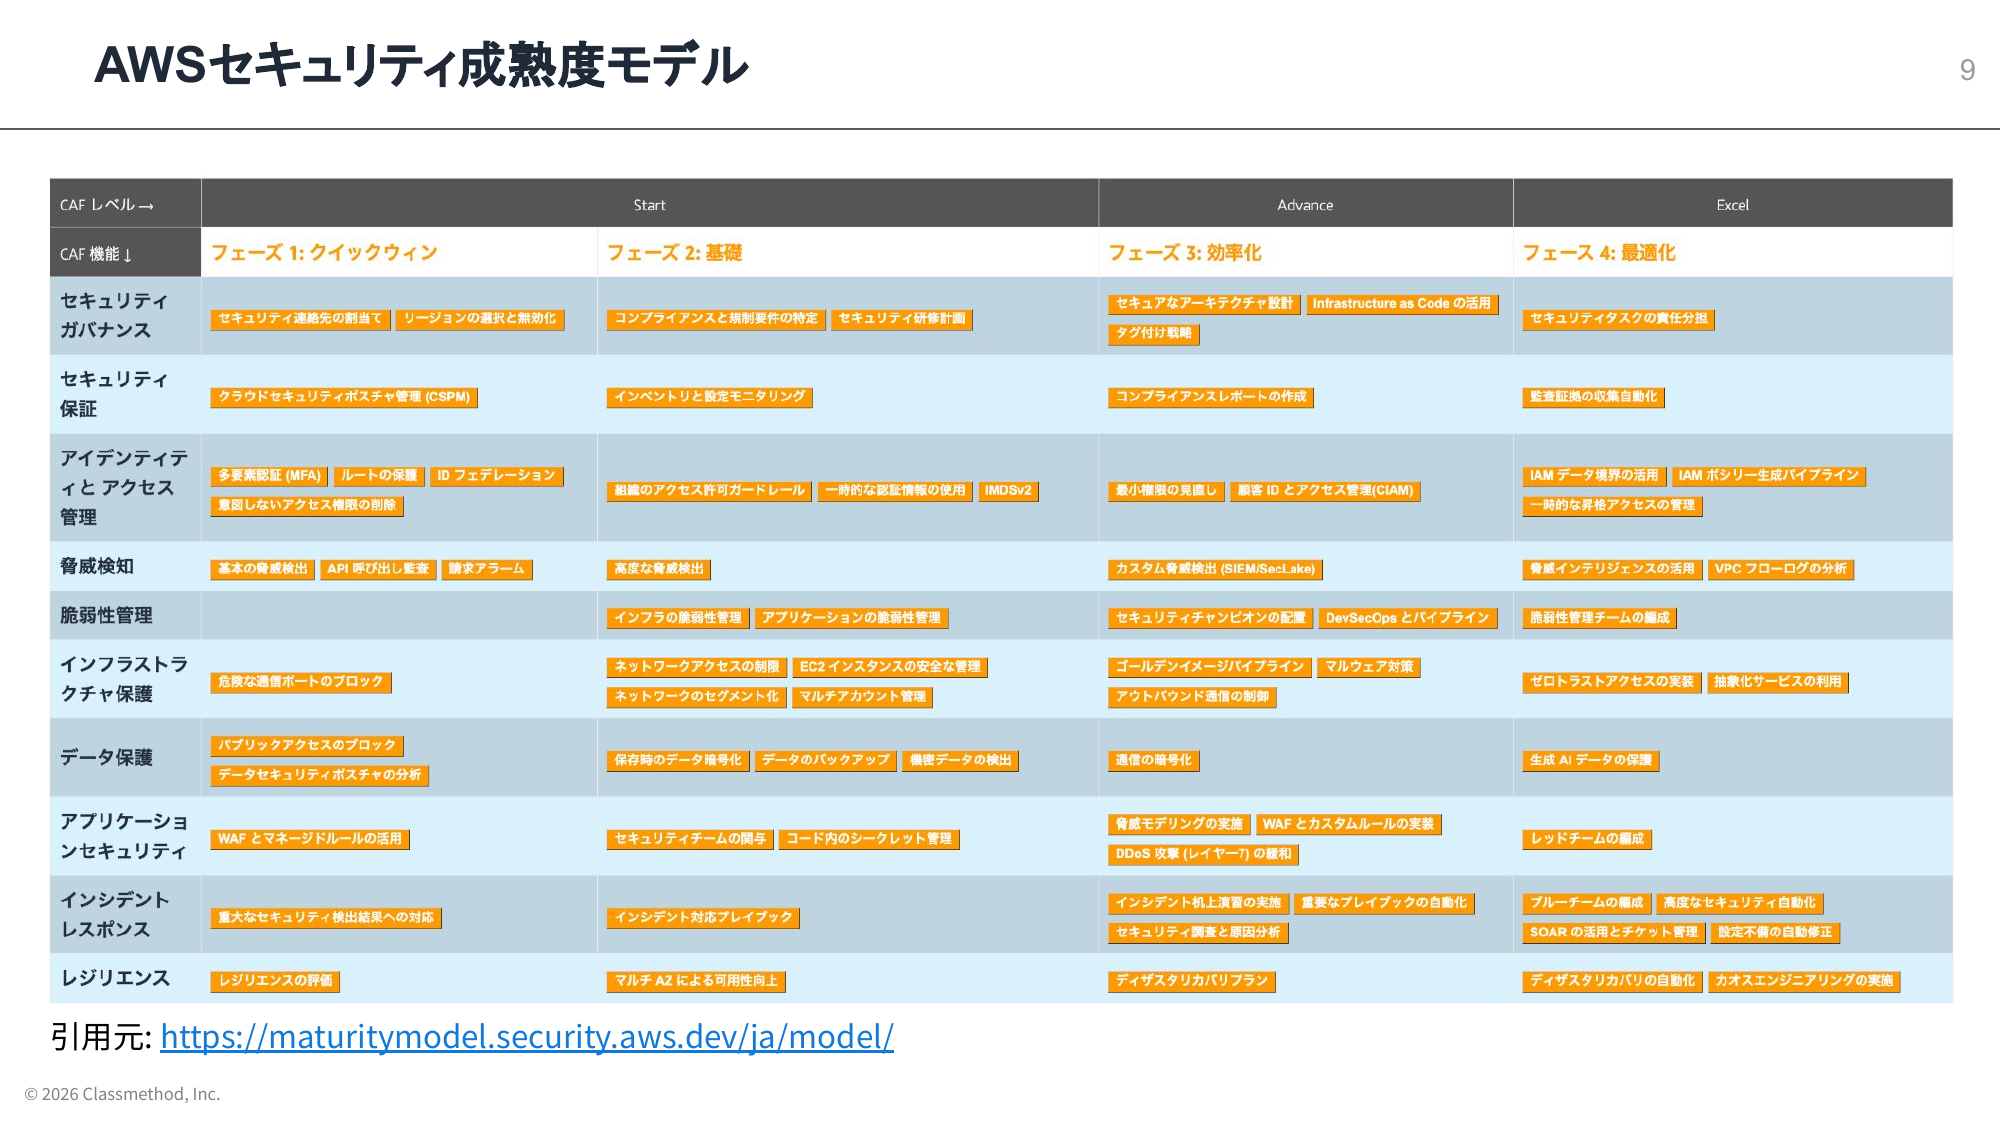Click the 'Start' column header
Screen dimensions: 2000x1125
tap(649, 204)
